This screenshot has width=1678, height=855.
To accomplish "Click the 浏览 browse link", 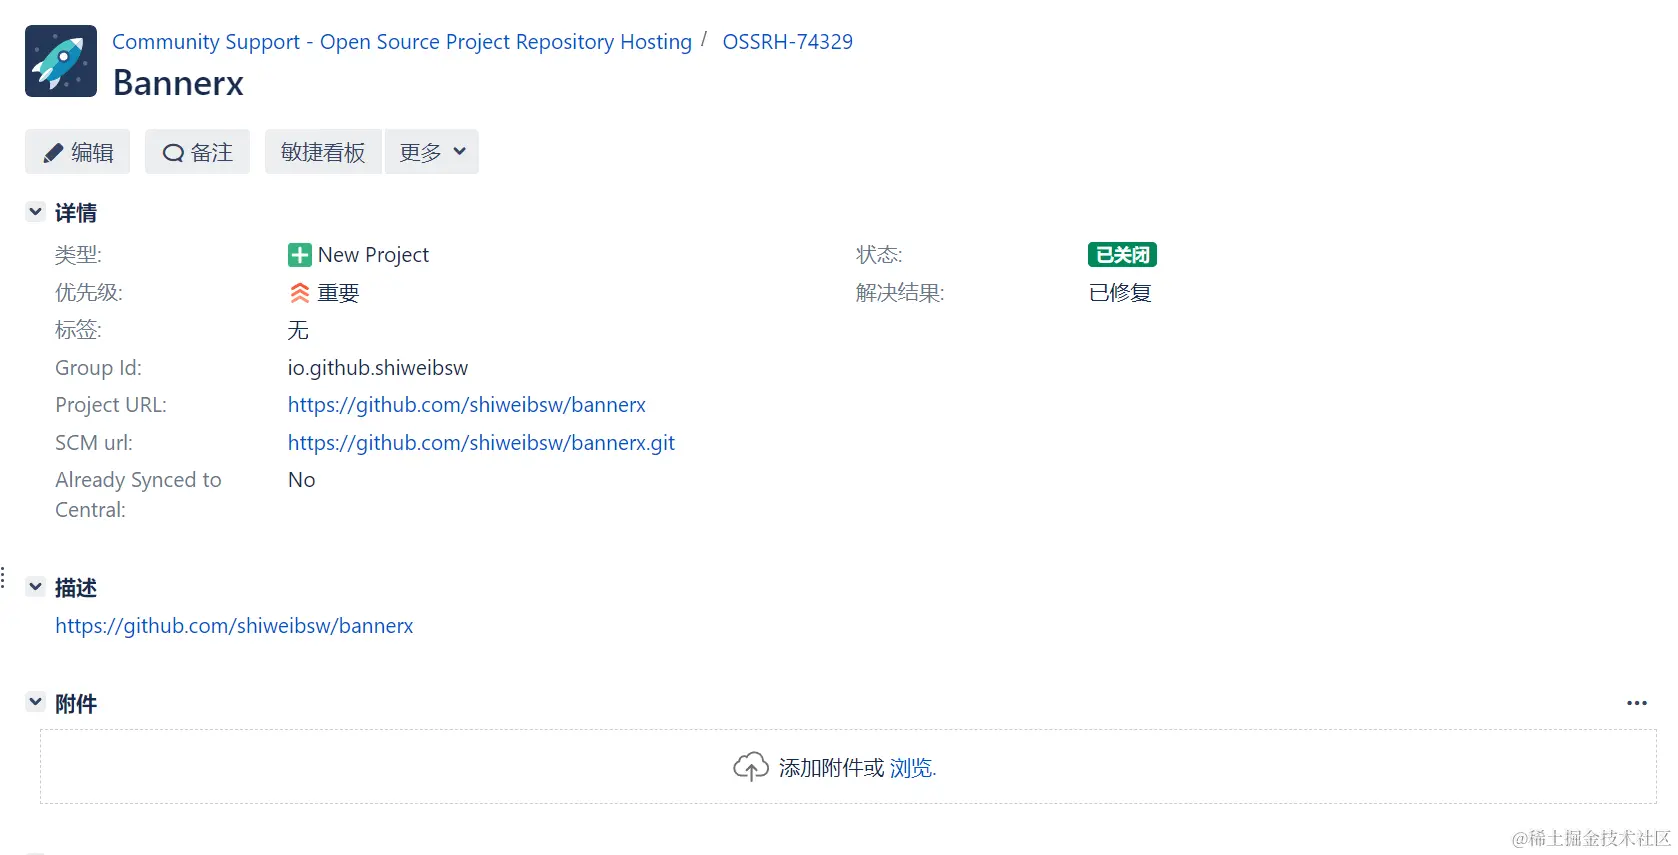I will [911, 768].
